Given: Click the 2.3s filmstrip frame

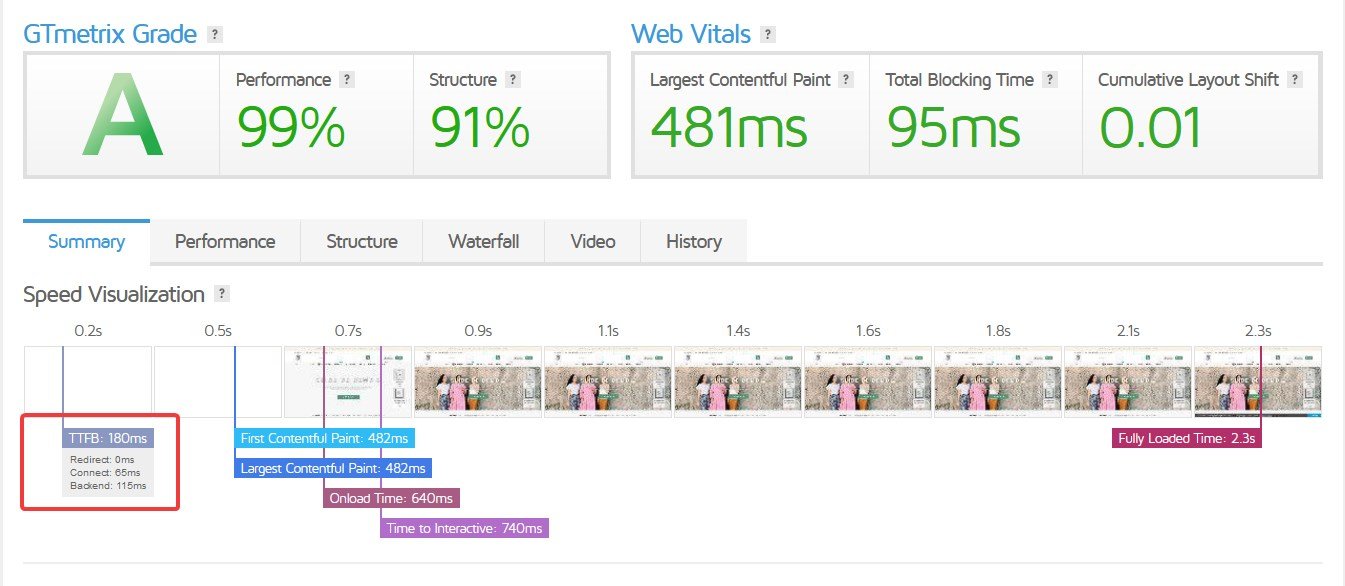Looking at the screenshot, I should (x=1258, y=382).
